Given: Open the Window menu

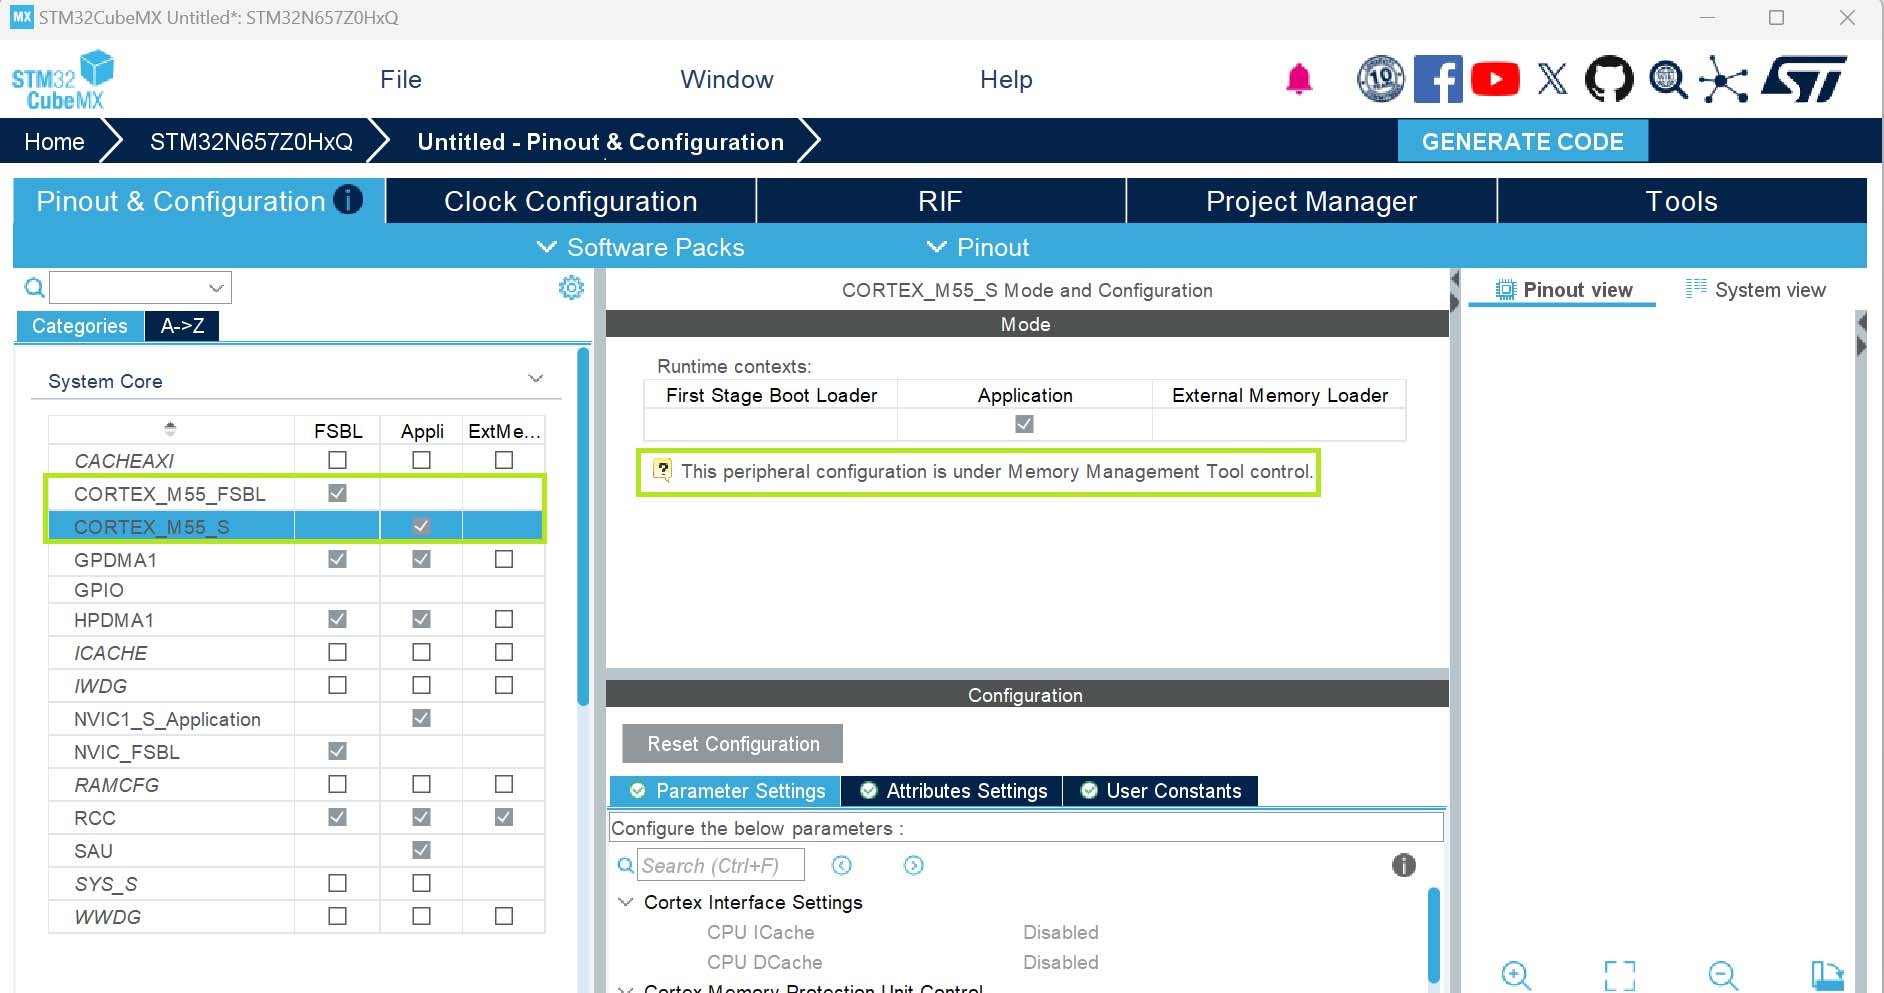Looking at the screenshot, I should pos(727,79).
